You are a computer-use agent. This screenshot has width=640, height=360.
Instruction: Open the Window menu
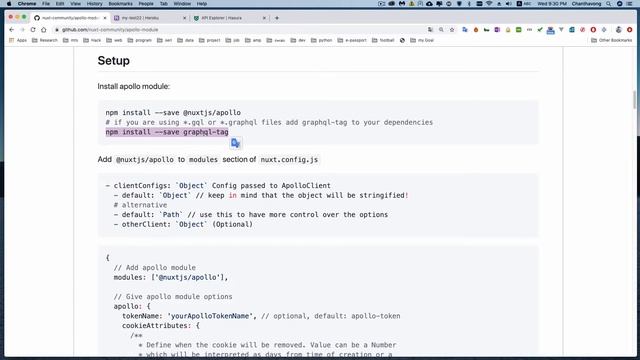point(182,4)
